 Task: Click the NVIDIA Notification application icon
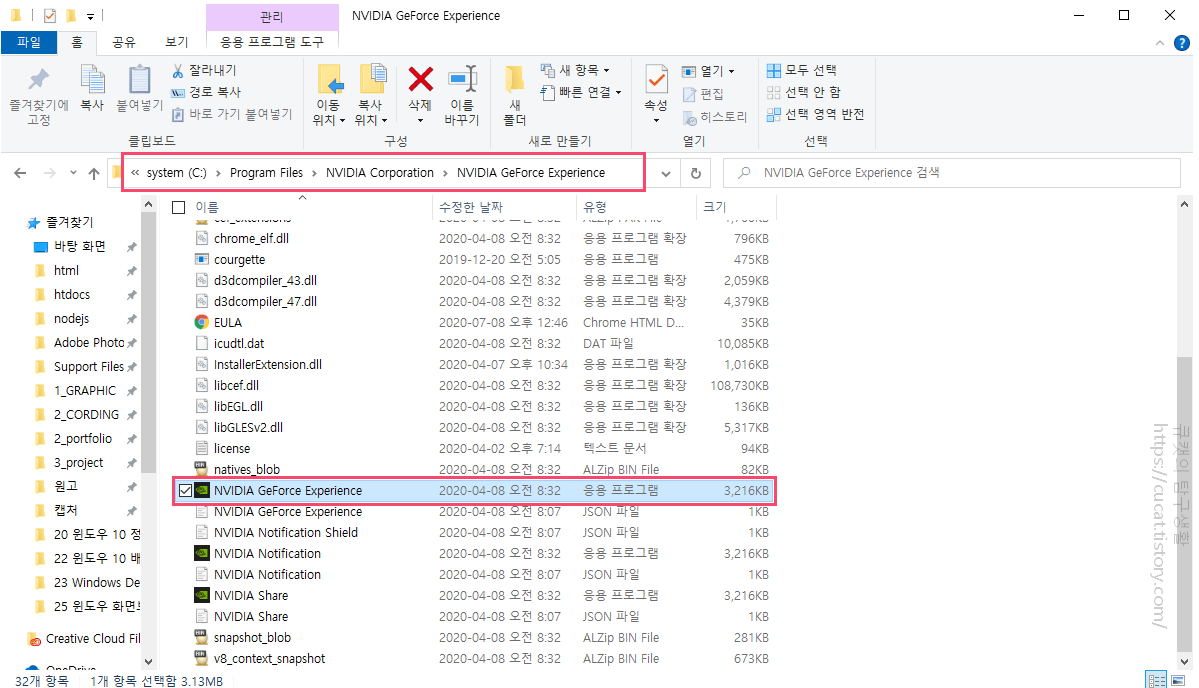click(202, 553)
